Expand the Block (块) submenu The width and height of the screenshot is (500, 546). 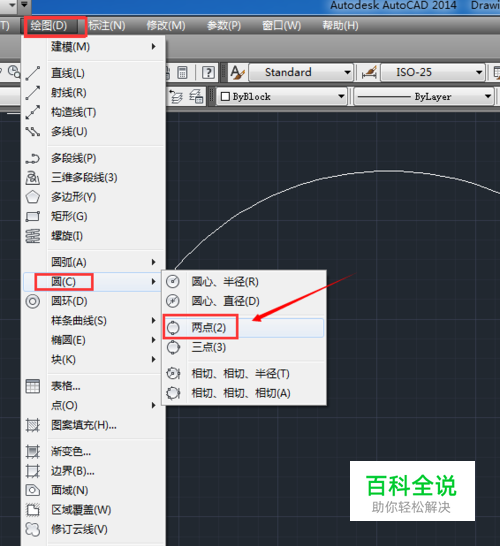[x=93, y=359]
